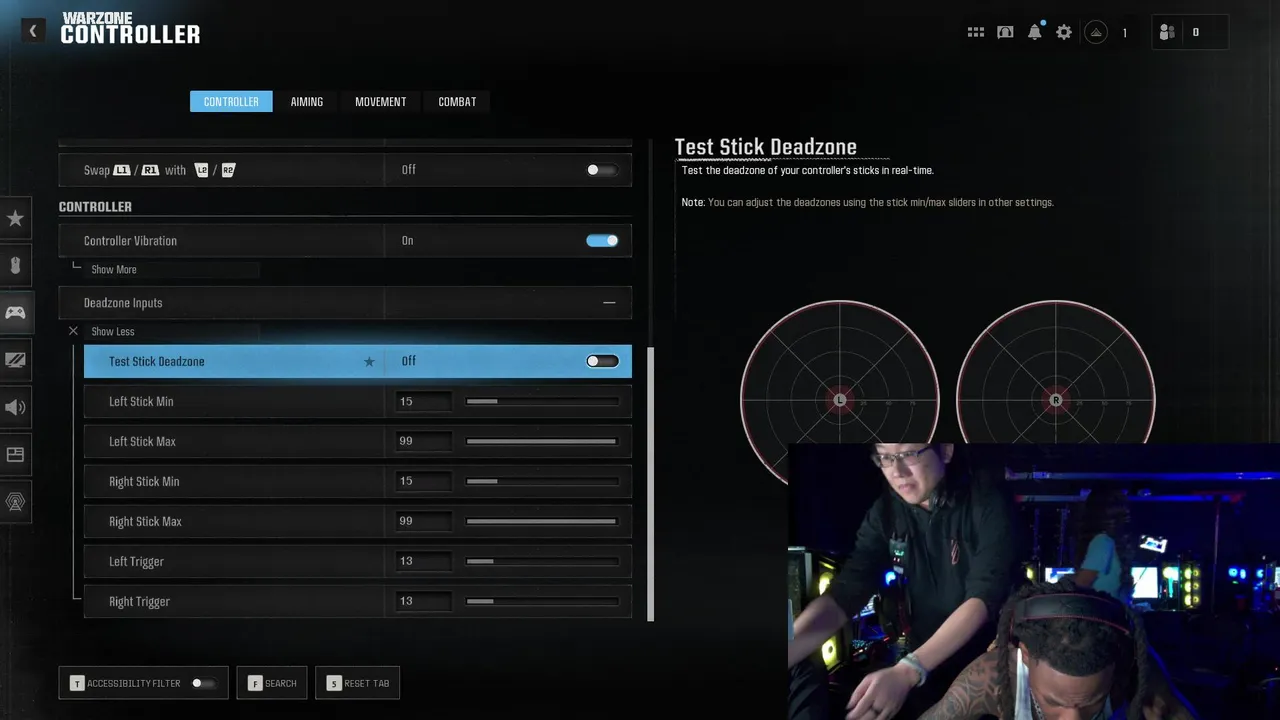Select the Right Trigger row label
This screenshot has height=720, width=1280.
tap(139, 602)
